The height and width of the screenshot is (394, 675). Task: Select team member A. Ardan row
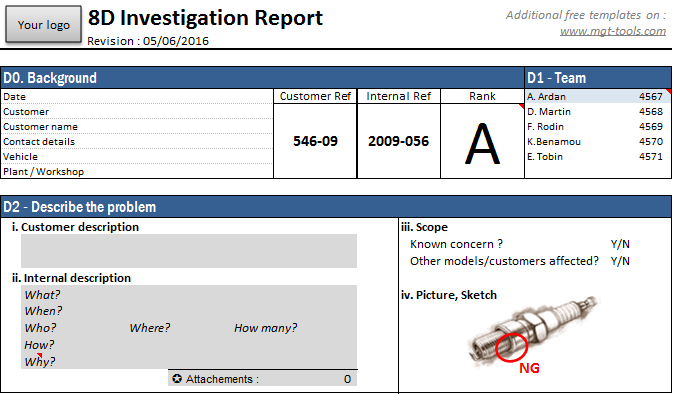598,96
